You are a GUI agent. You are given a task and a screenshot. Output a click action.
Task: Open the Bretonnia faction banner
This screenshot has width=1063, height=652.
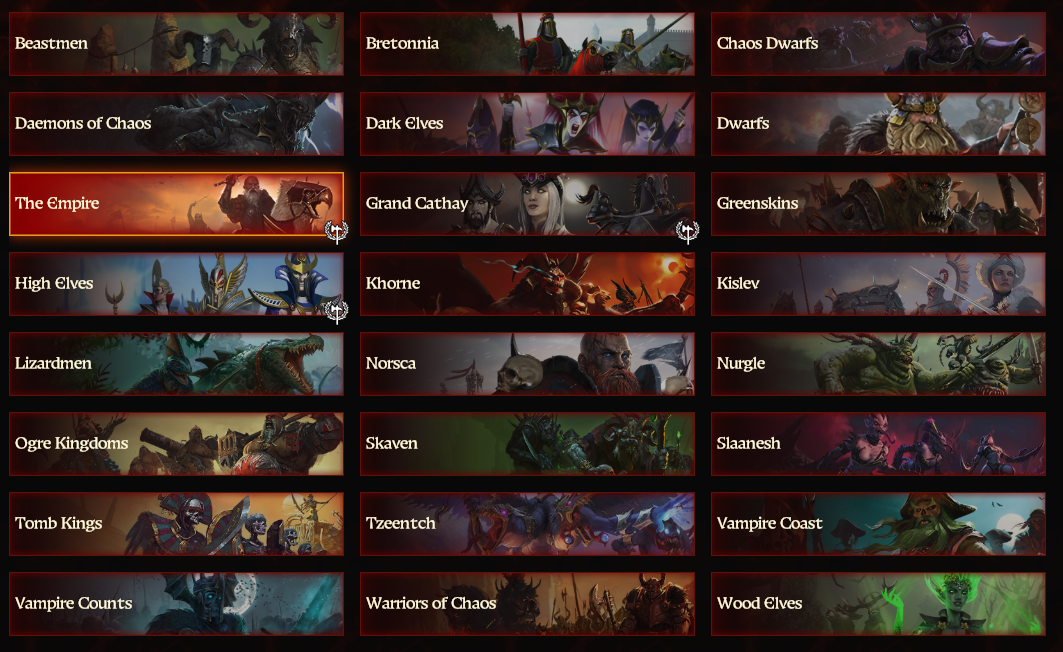(x=527, y=44)
